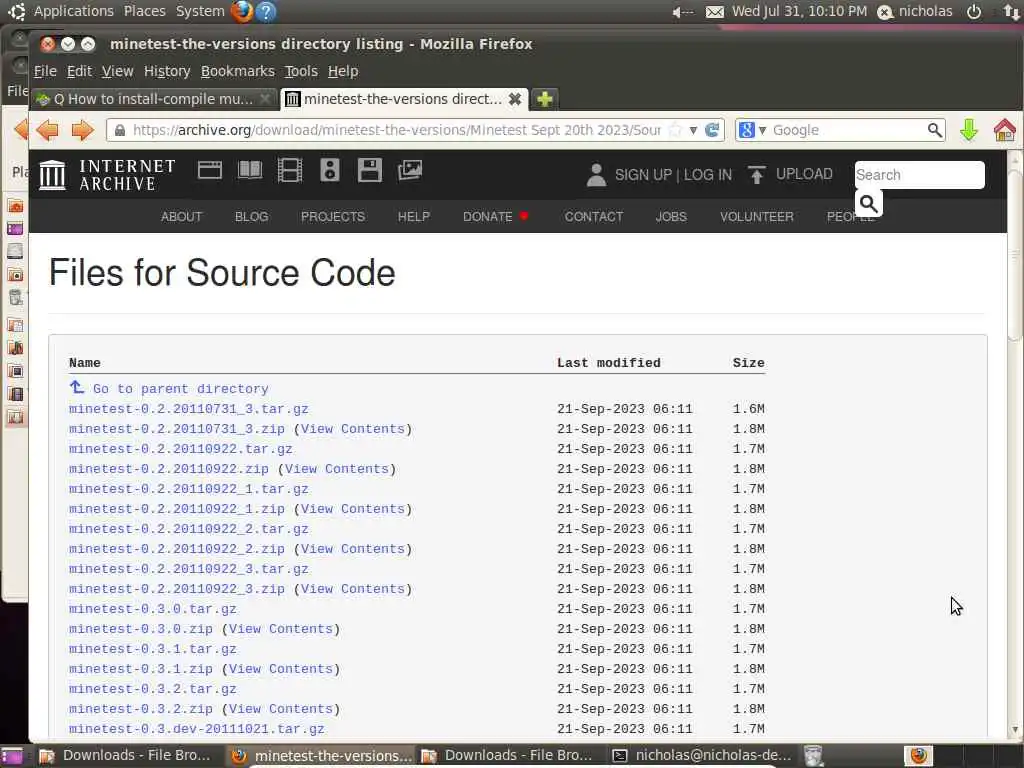Open the Bookmarks menu
1024x768 pixels.
coord(238,71)
